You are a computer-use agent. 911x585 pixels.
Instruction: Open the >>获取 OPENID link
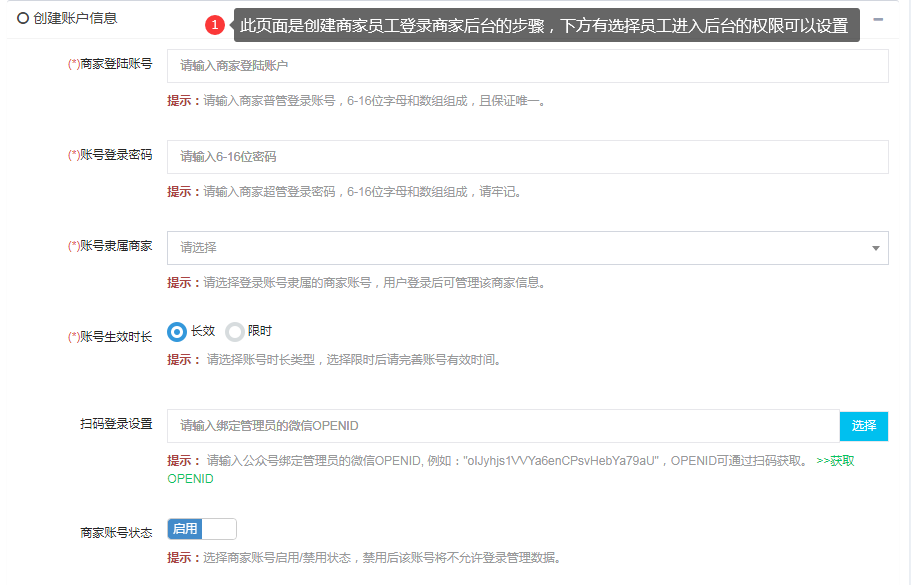(835, 461)
